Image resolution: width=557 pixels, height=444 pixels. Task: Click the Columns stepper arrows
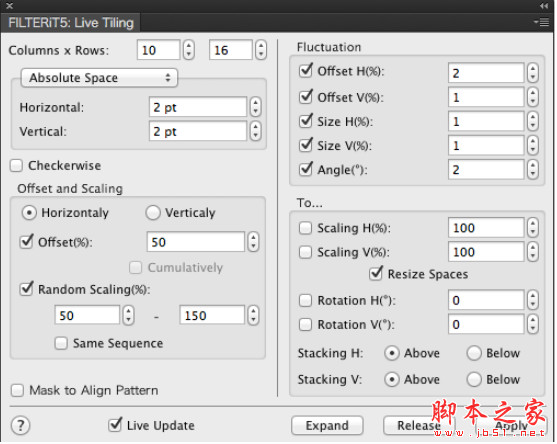tap(189, 50)
